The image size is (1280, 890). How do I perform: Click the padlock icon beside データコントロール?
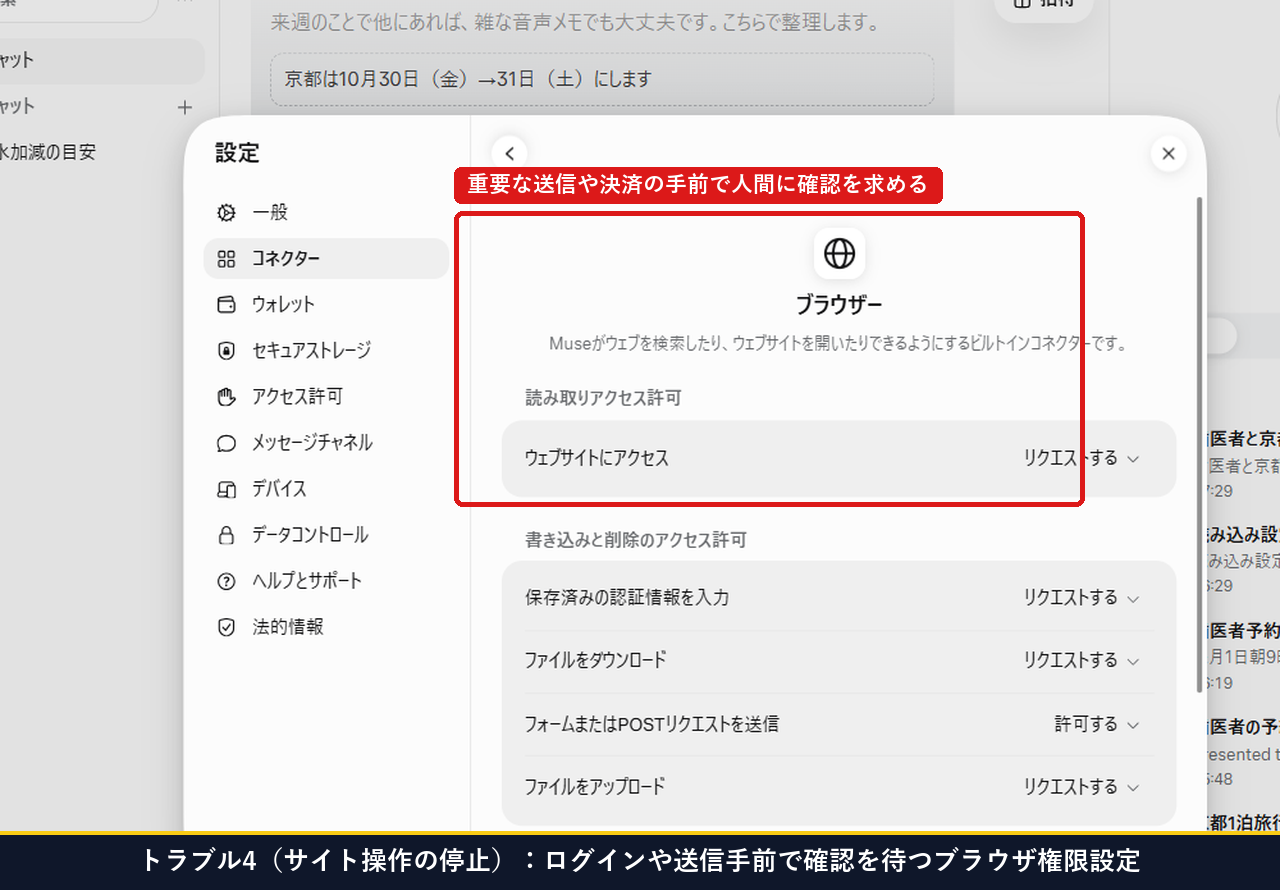226,535
